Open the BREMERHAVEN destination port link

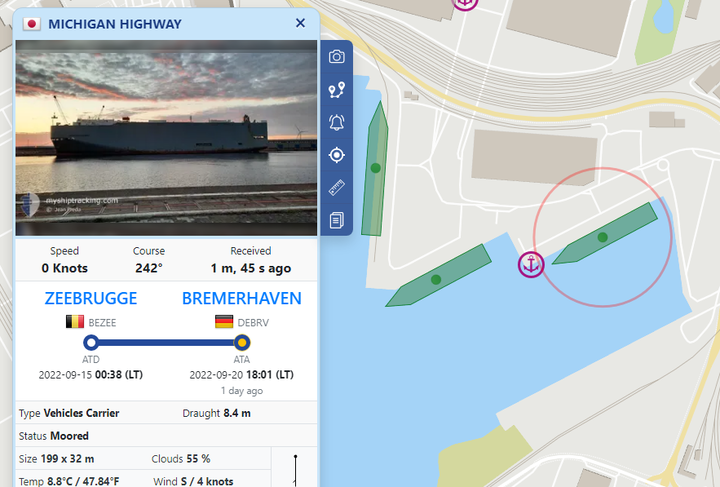click(x=242, y=298)
